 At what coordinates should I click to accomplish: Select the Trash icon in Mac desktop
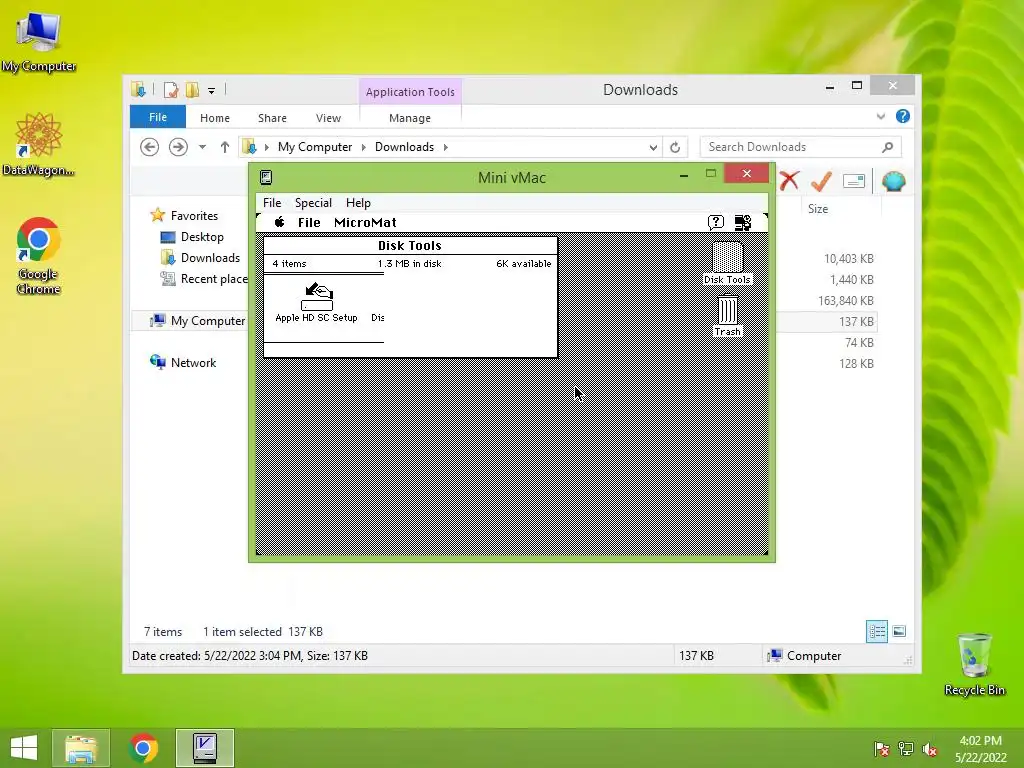pyautogui.click(x=728, y=315)
